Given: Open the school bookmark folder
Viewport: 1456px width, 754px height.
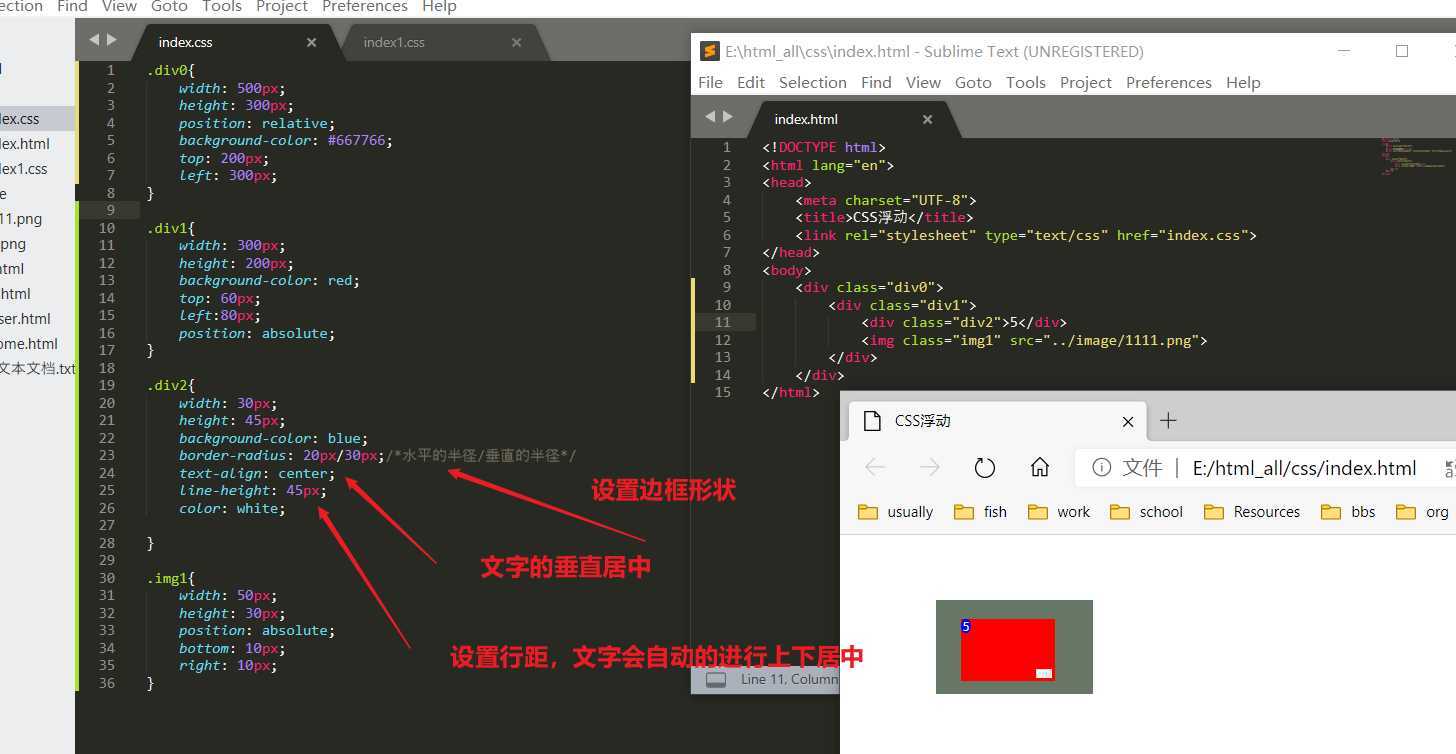Looking at the screenshot, I should coord(1146,512).
